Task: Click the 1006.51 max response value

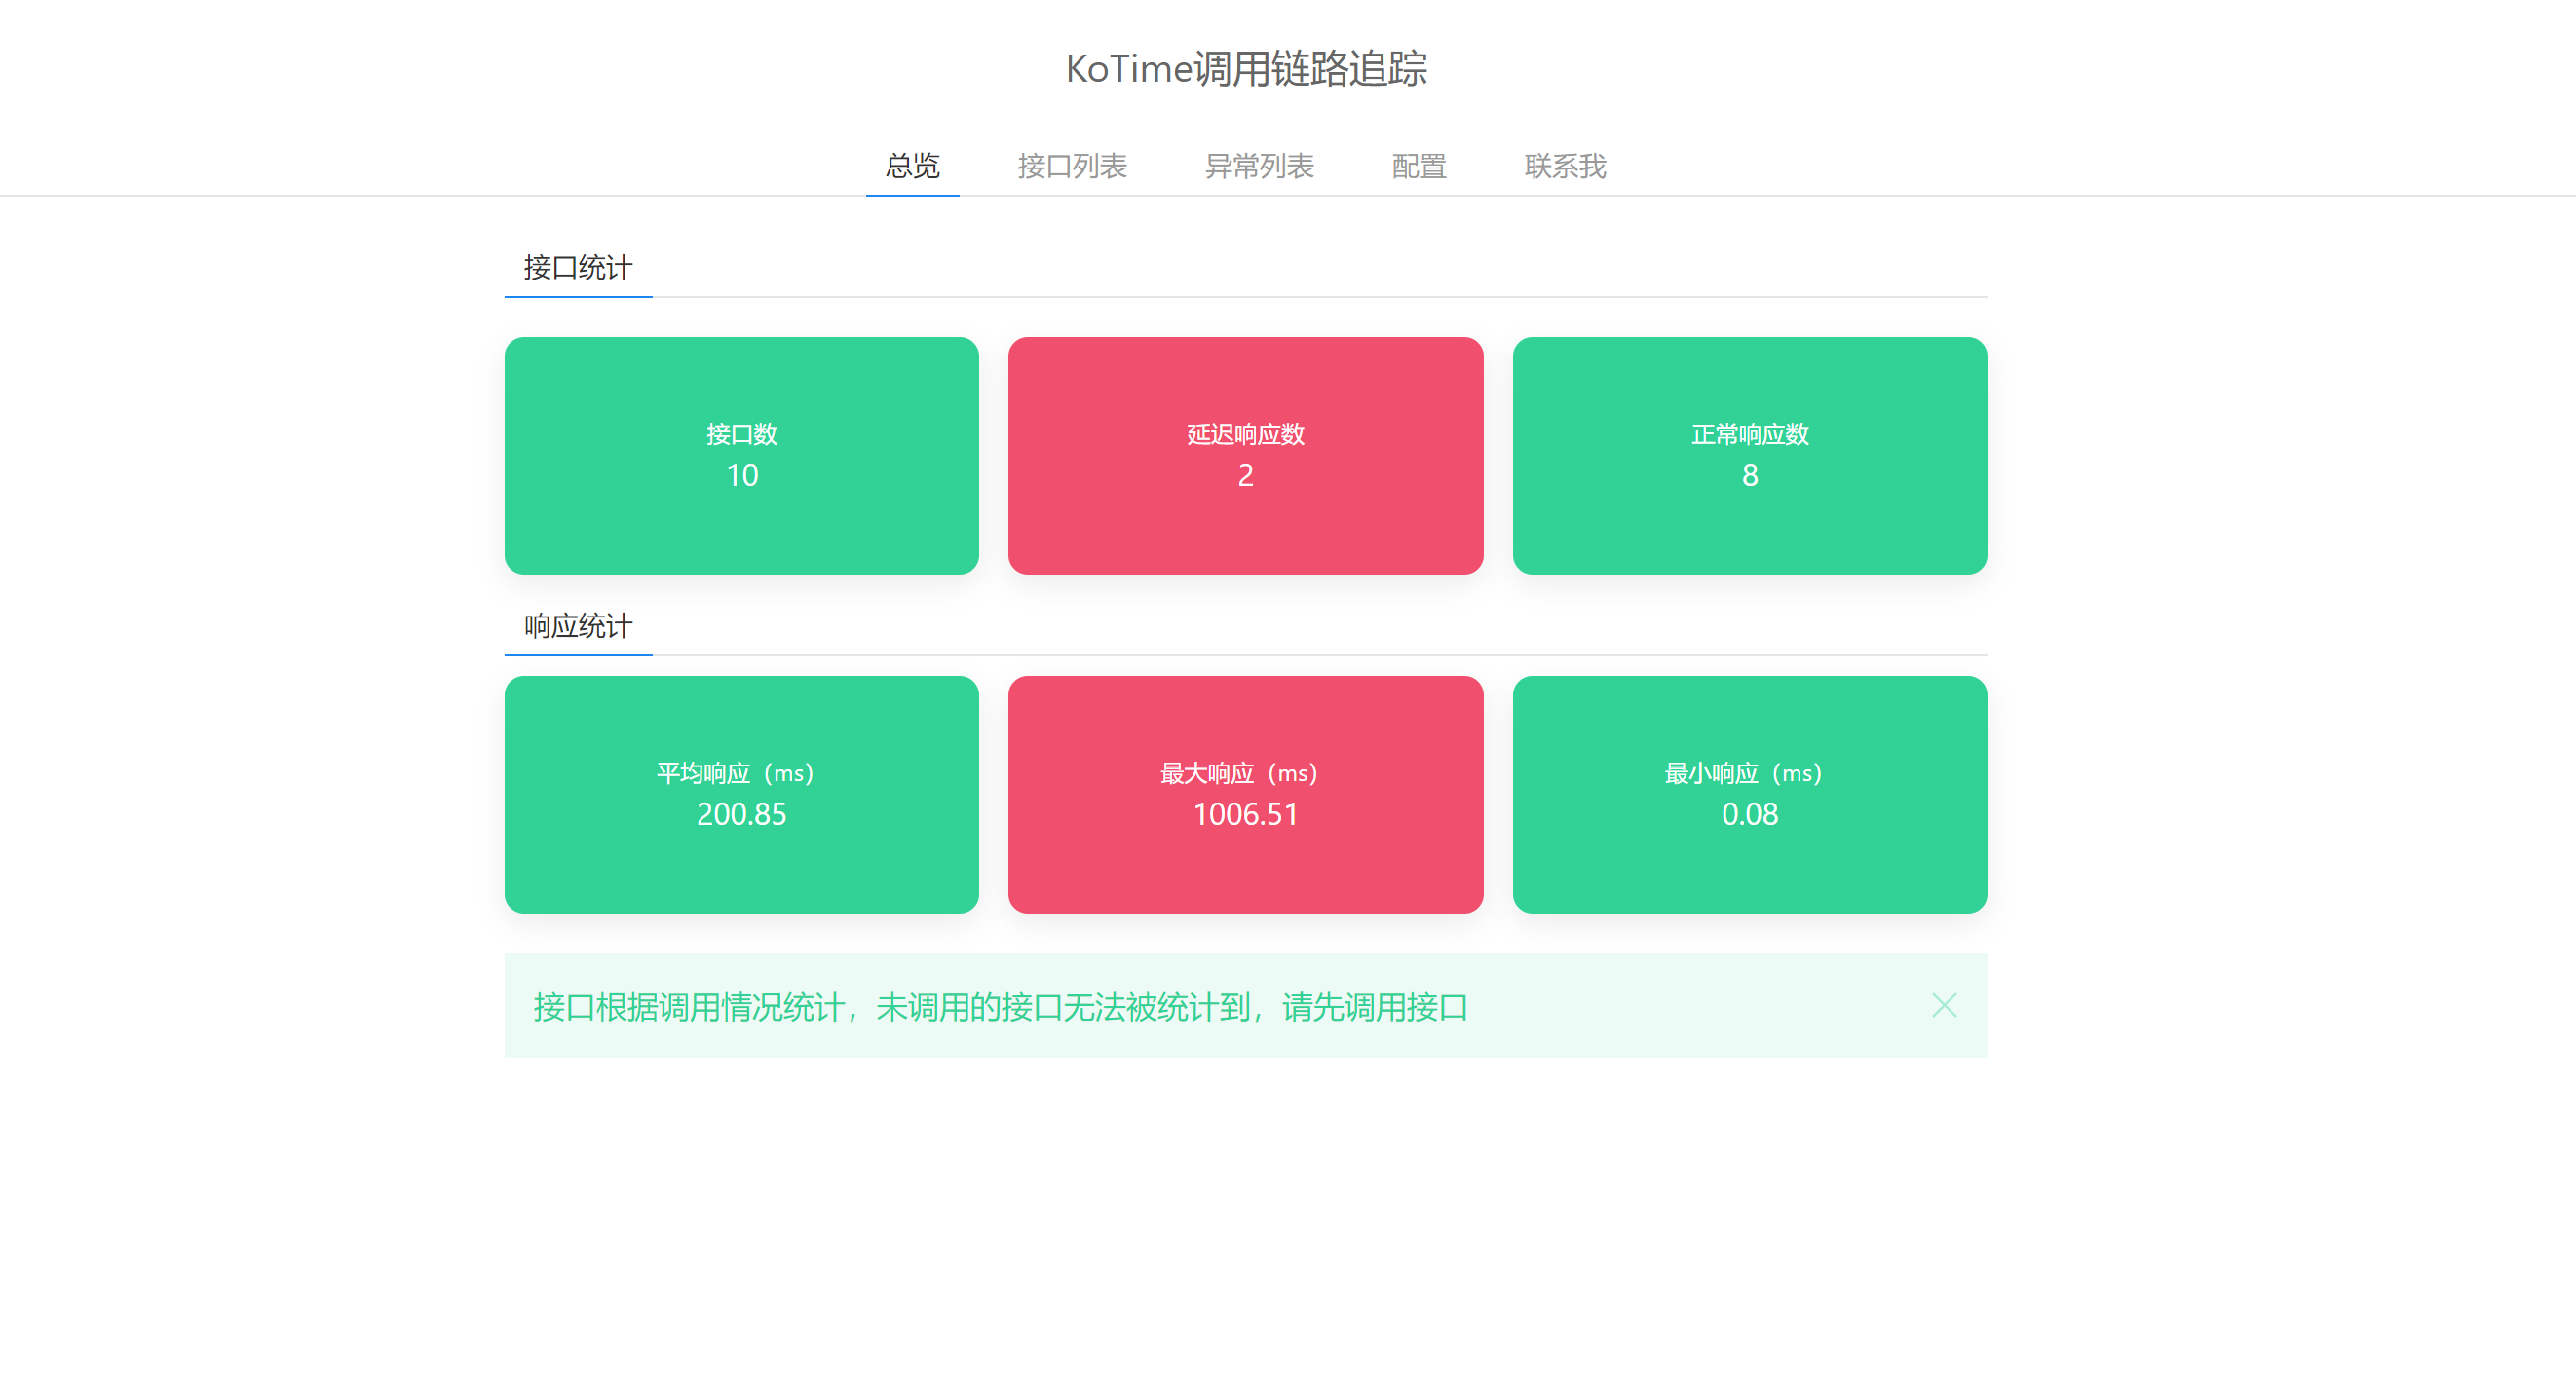Action: [1245, 815]
